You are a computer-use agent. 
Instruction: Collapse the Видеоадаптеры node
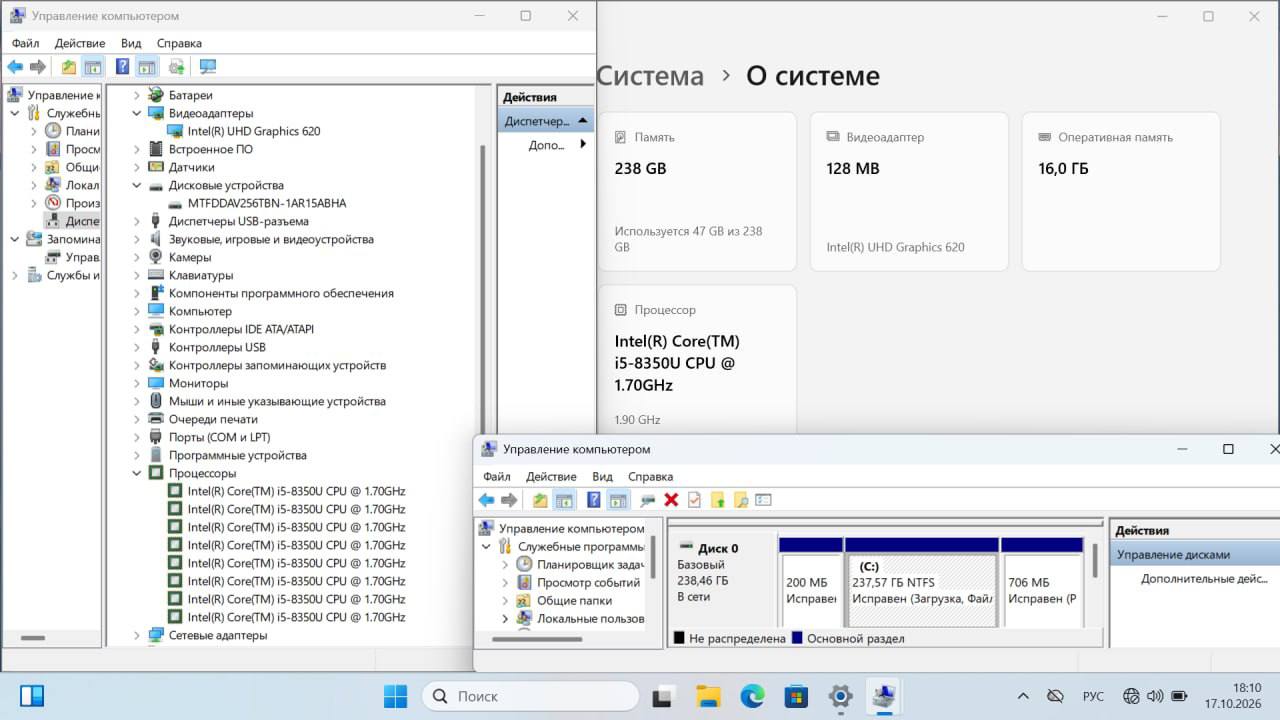tap(138, 113)
